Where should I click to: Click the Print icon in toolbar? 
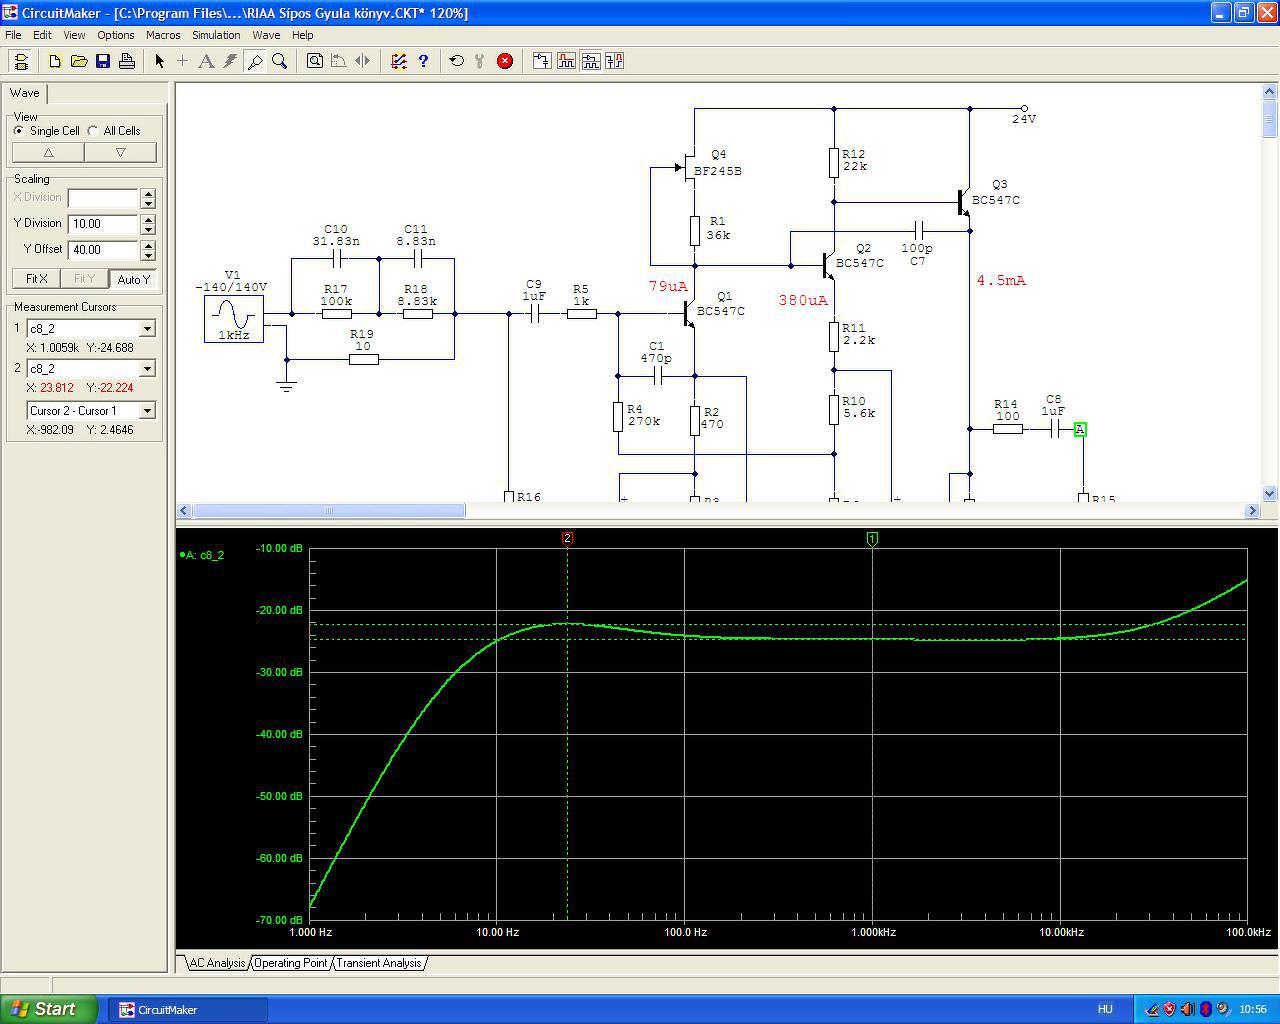coord(127,61)
